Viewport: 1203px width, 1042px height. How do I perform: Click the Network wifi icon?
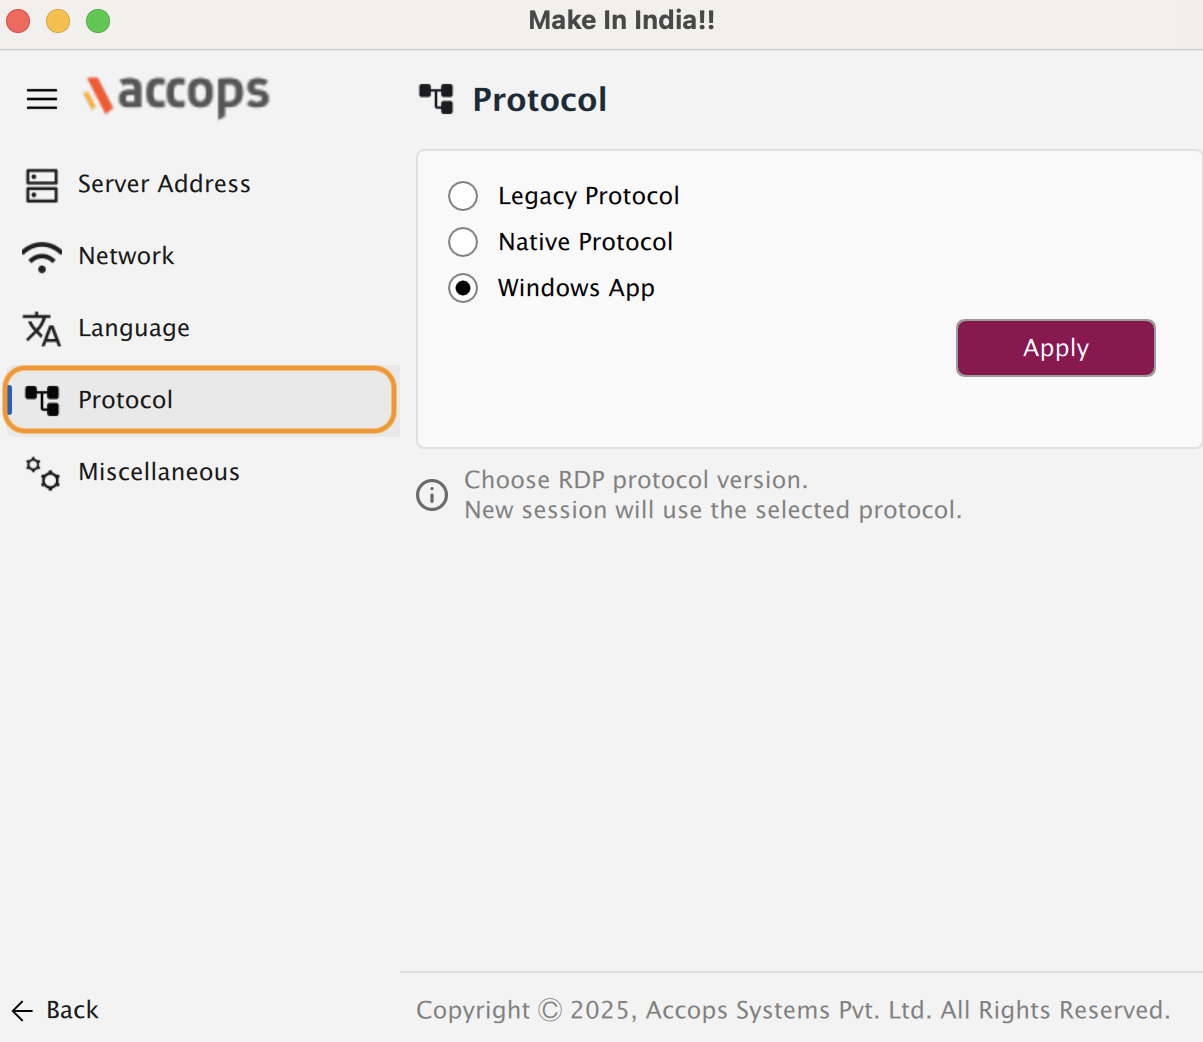pos(42,257)
